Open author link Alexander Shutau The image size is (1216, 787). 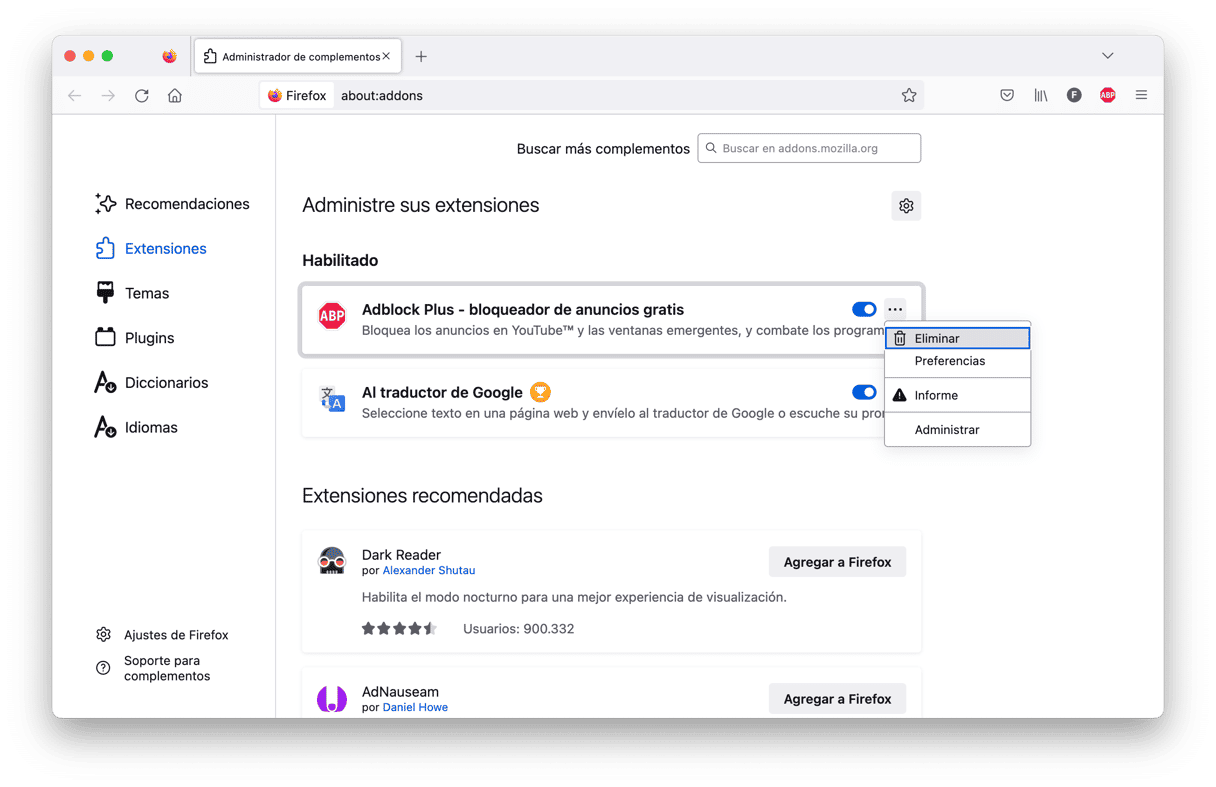coord(429,571)
